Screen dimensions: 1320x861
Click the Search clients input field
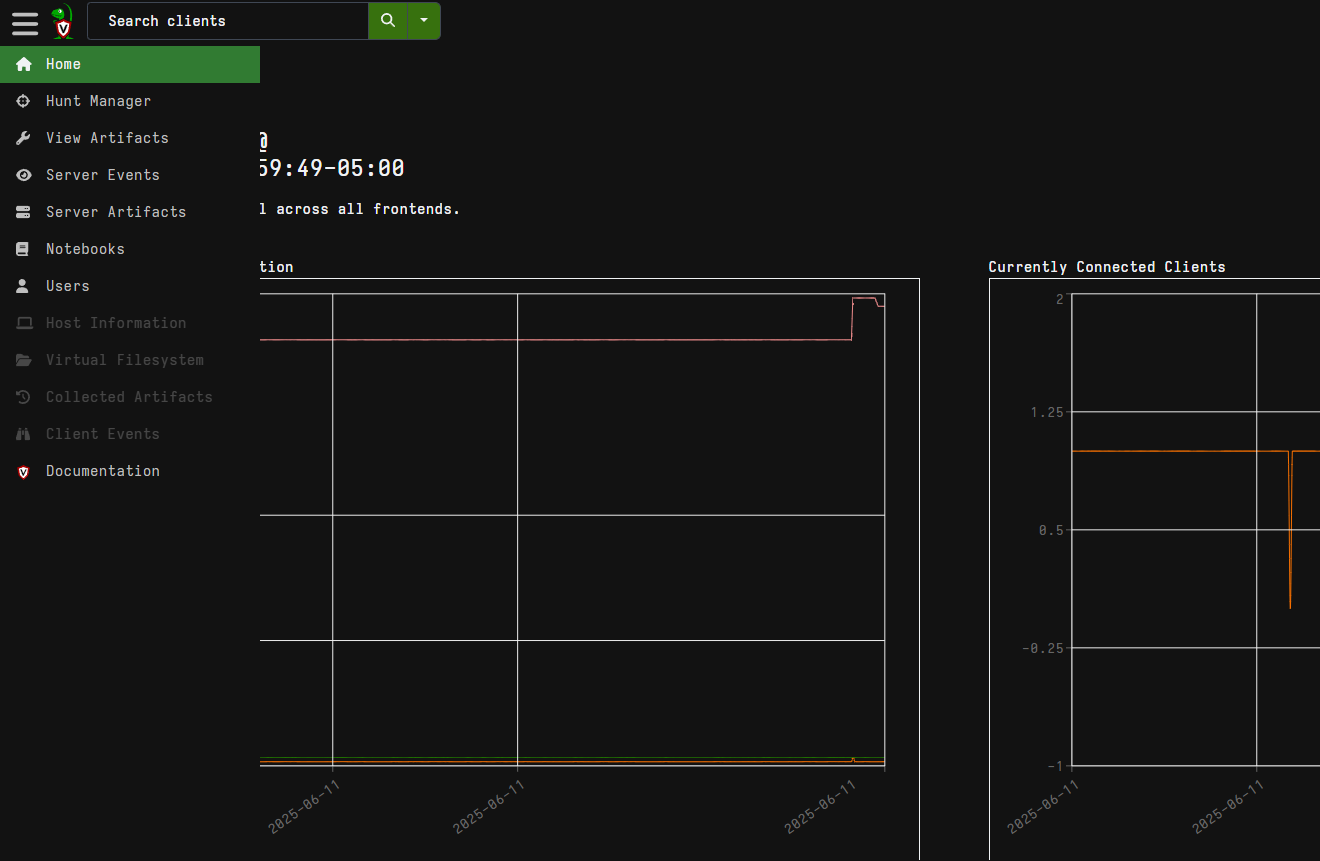[228, 21]
